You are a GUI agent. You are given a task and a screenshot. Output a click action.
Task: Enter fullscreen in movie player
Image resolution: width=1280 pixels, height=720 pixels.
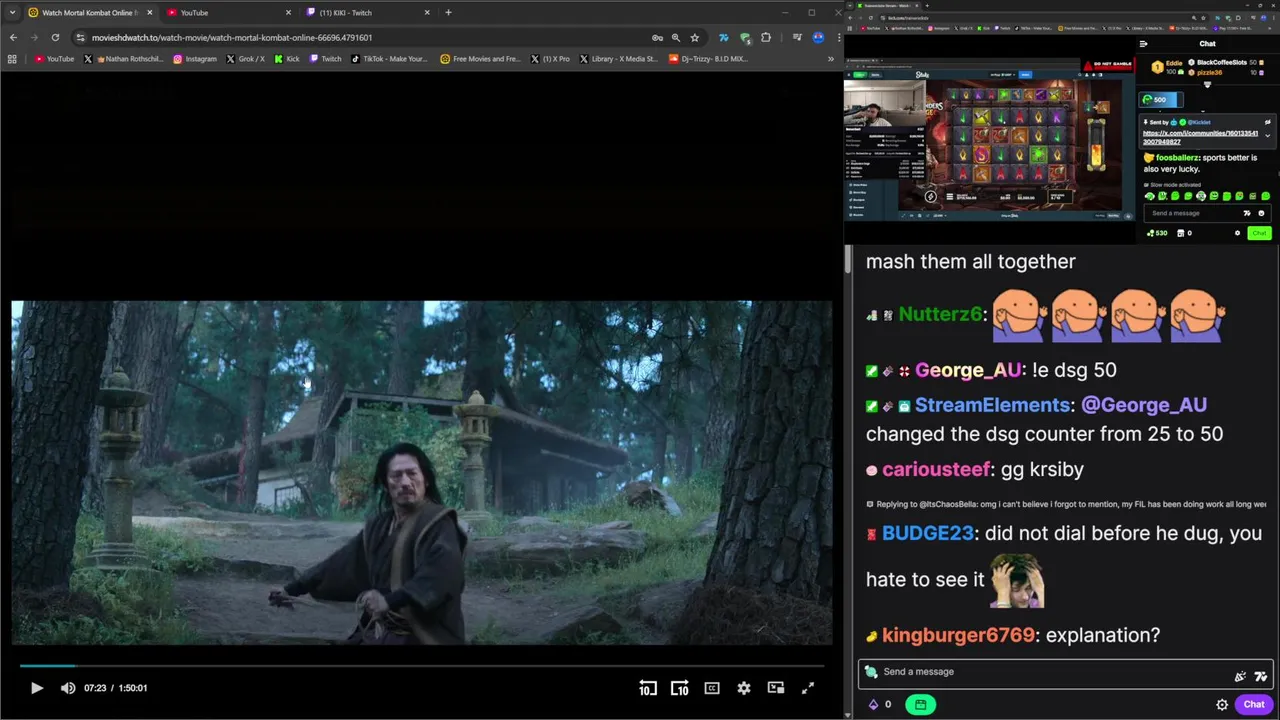tap(808, 688)
